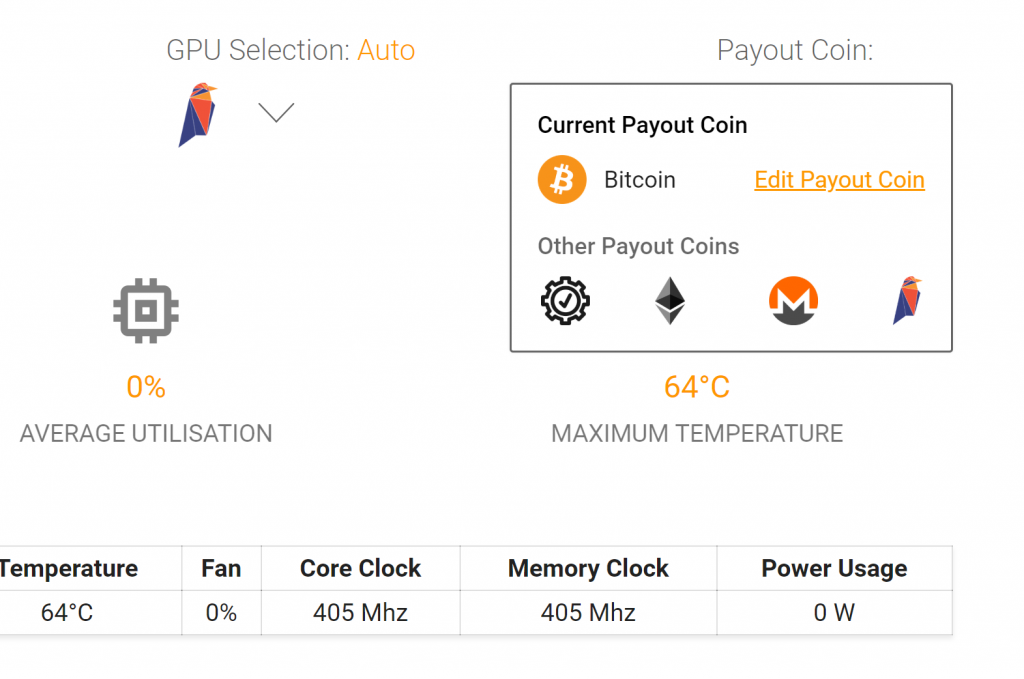Click the Memory Clock column header
The height and width of the screenshot is (679, 1024).
[x=588, y=568]
